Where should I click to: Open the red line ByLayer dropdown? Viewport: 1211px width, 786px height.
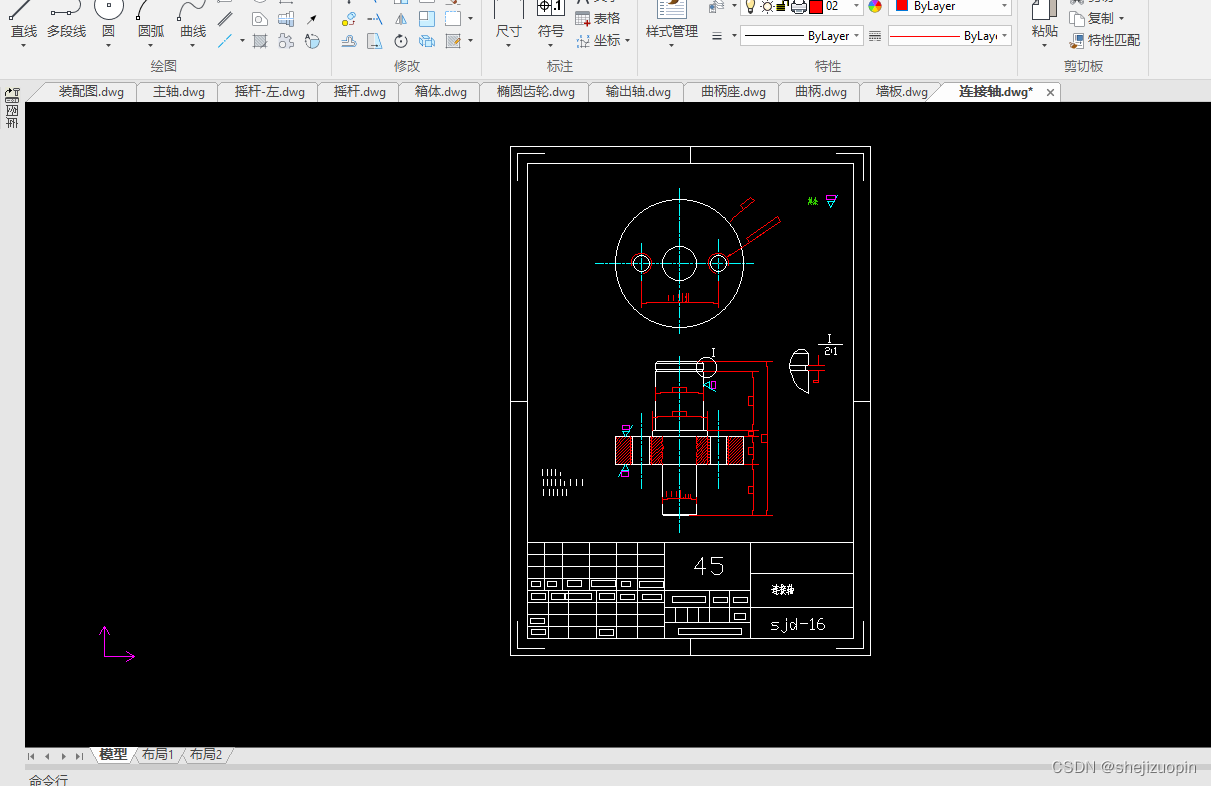point(1004,36)
